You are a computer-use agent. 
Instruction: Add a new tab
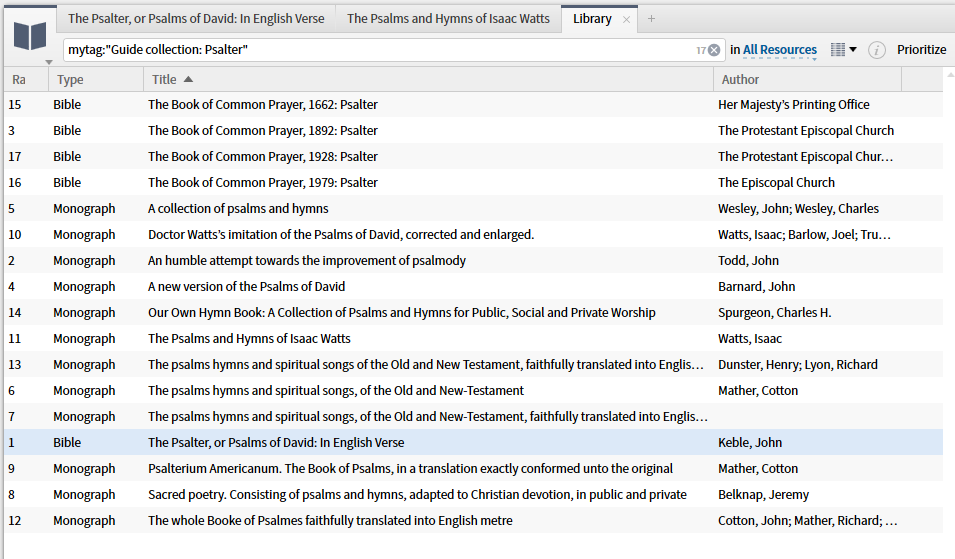click(652, 19)
